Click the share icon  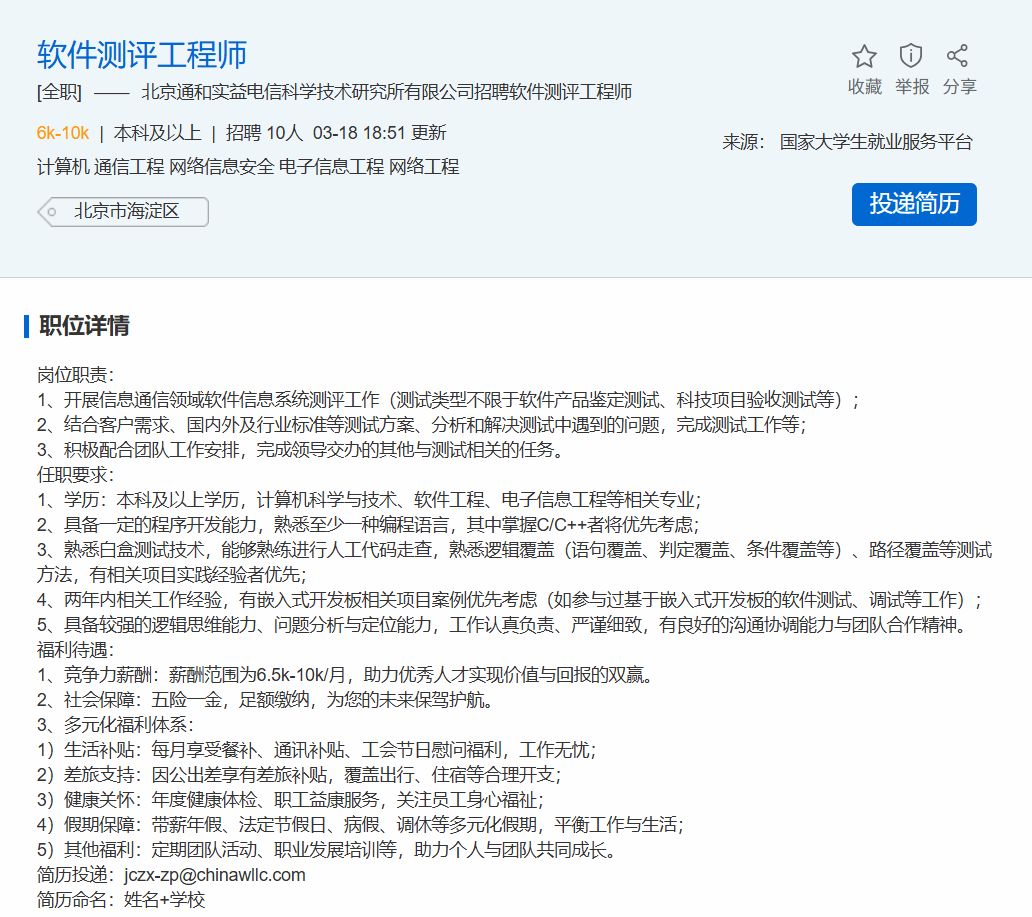tap(958, 56)
